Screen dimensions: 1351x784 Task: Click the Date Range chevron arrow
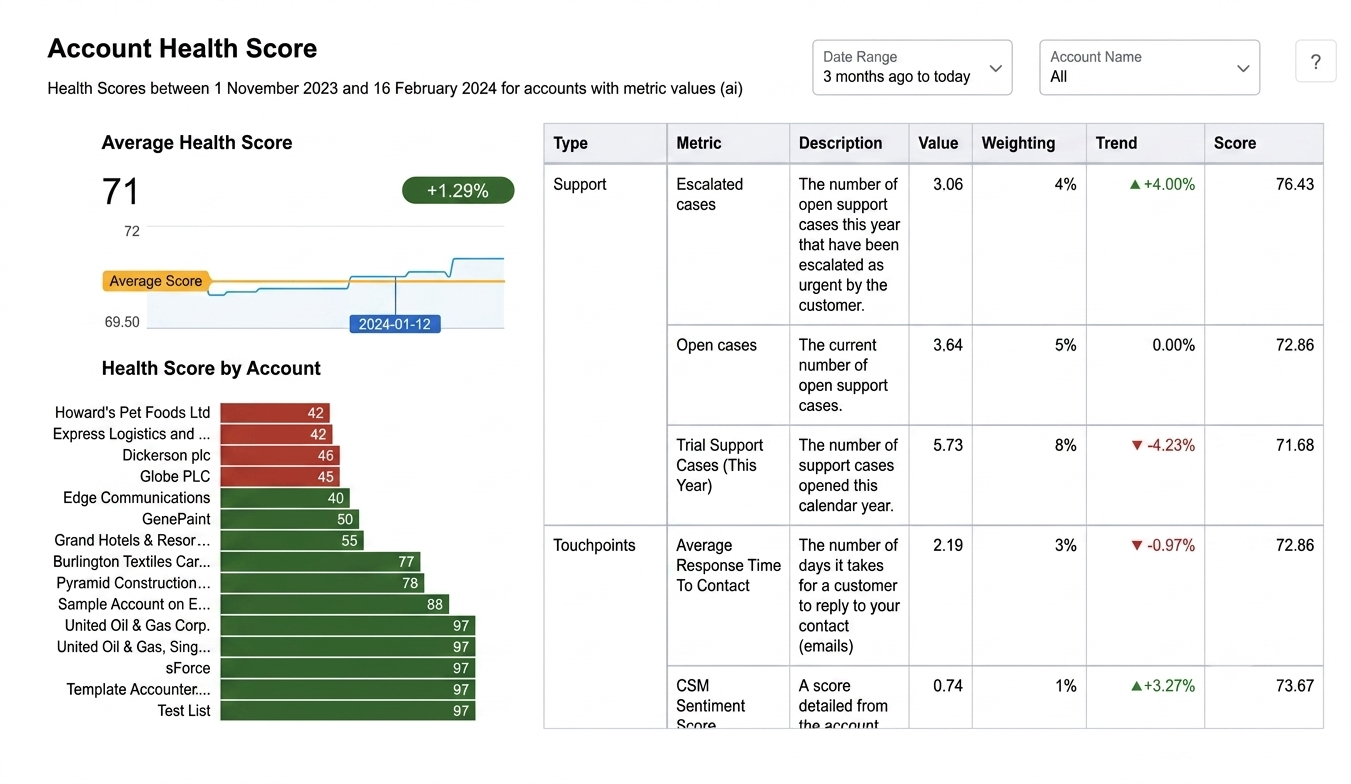[995, 68]
